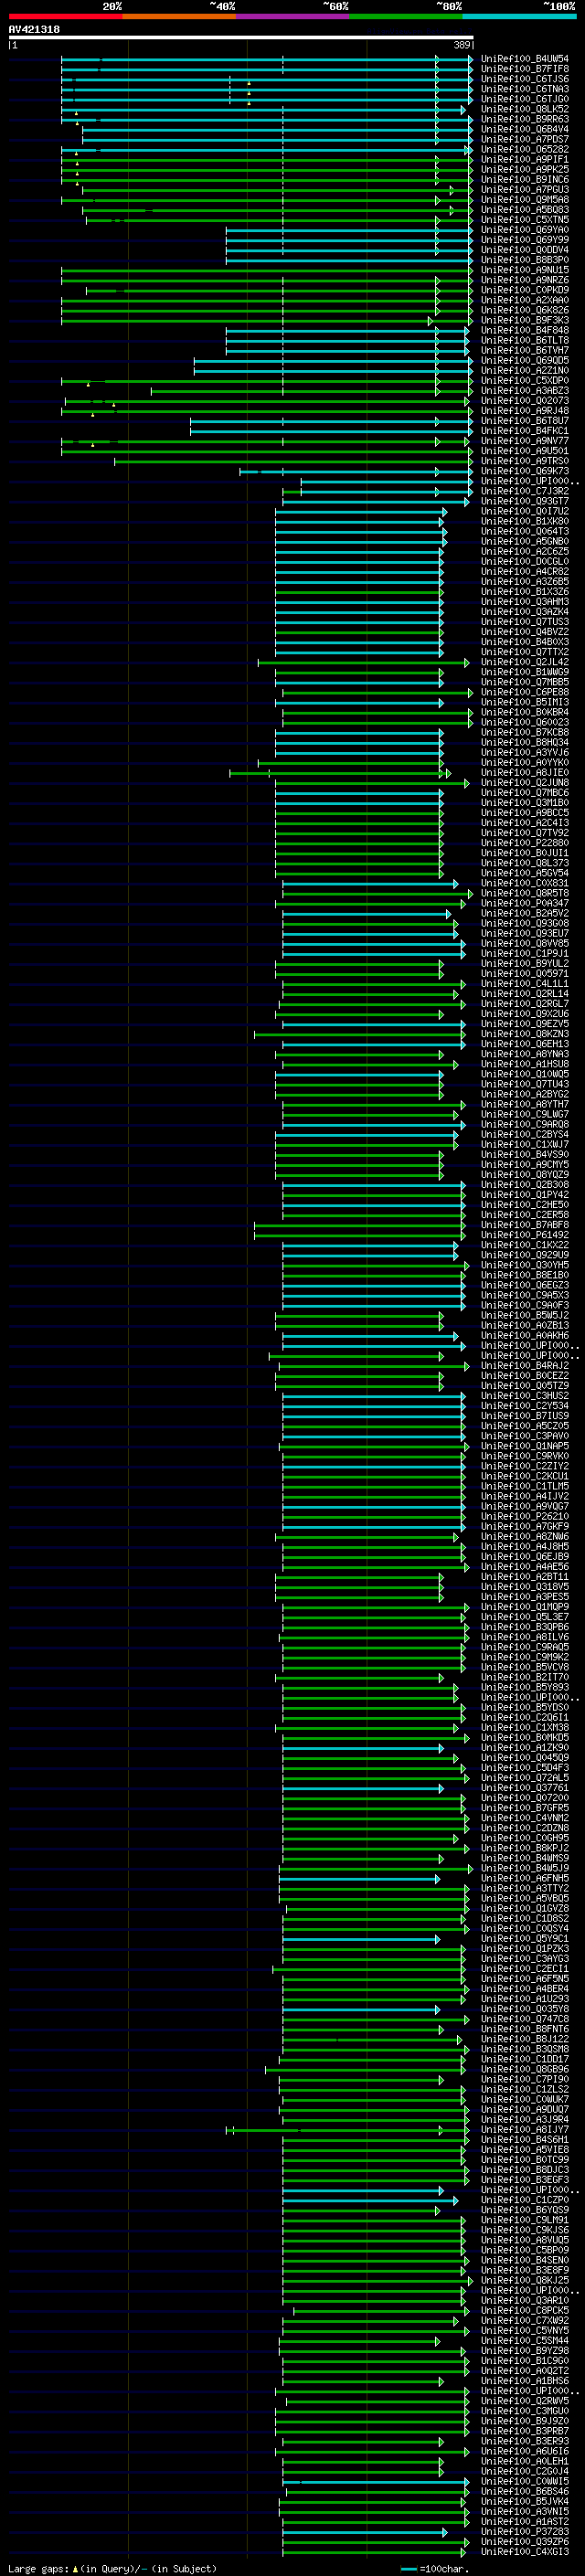
Task: Select hit label UniRef100_Q69QD5
Action: (x=525, y=360)
